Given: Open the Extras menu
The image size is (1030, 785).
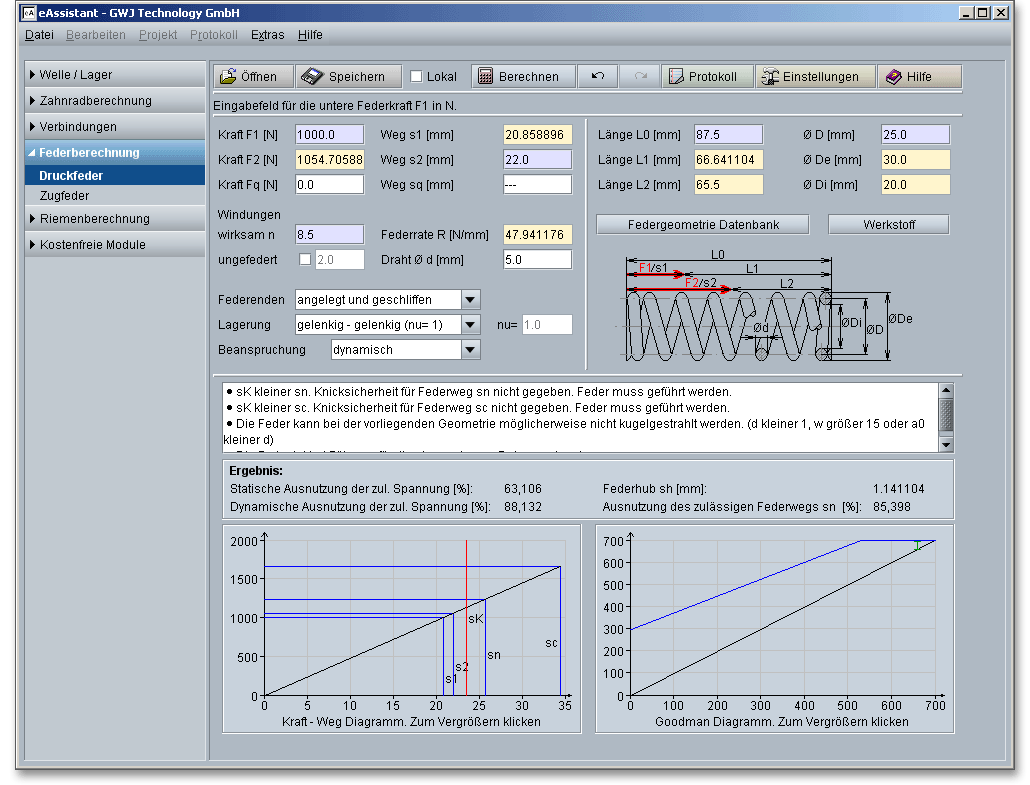Looking at the screenshot, I should tap(267, 35).
